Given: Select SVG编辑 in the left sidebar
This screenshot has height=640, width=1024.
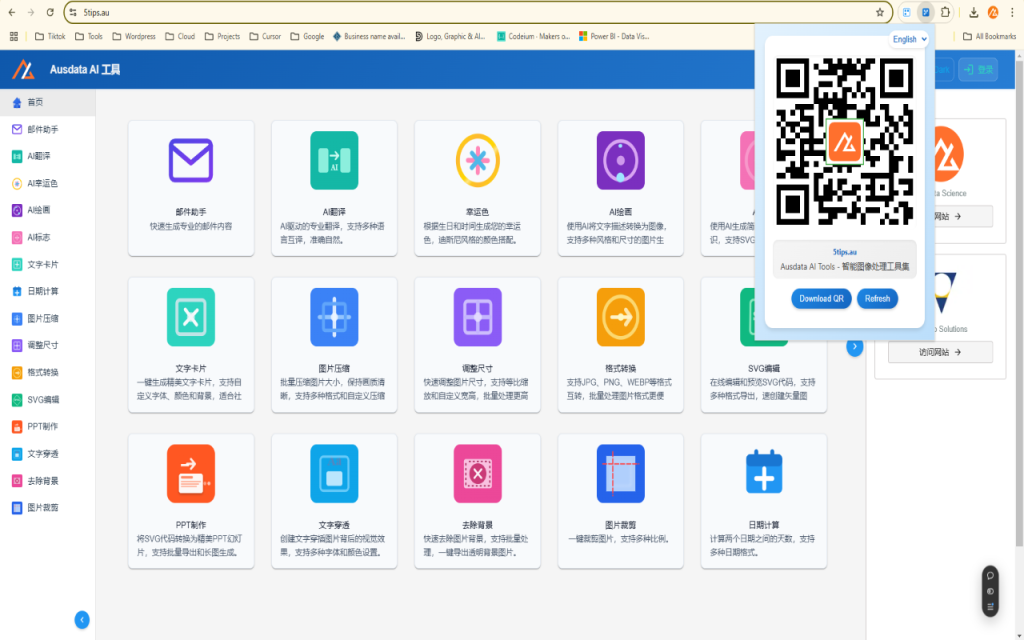Looking at the screenshot, I should click(48, 400).
